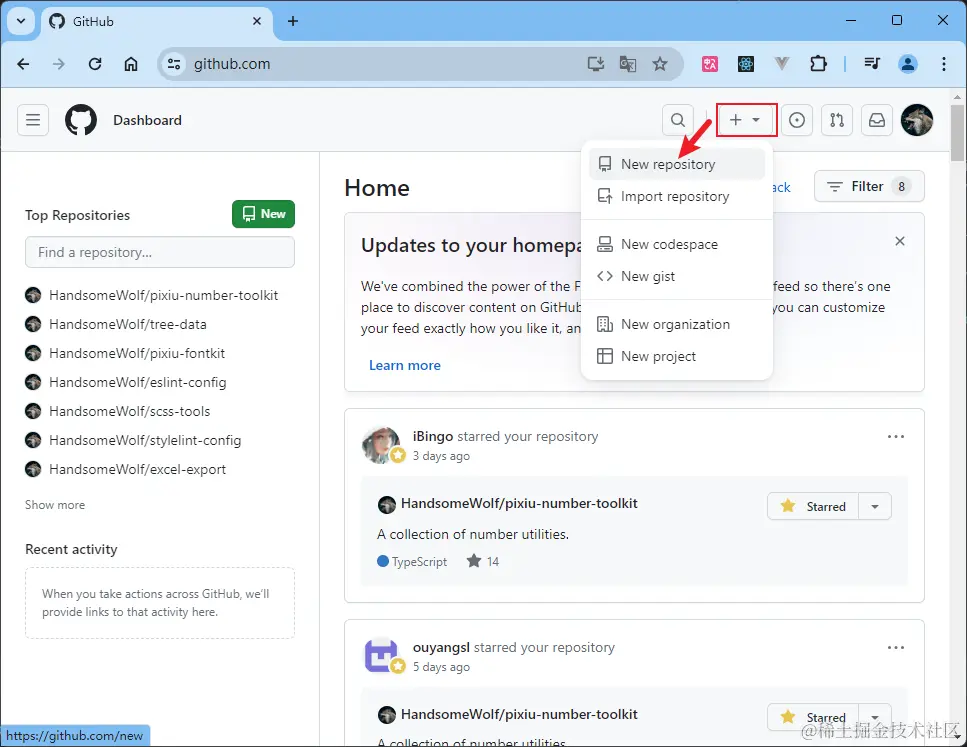Viewport: 967px width, 747px height.
Task: Open more options for iBingo feed item
Action: [895, 437]
